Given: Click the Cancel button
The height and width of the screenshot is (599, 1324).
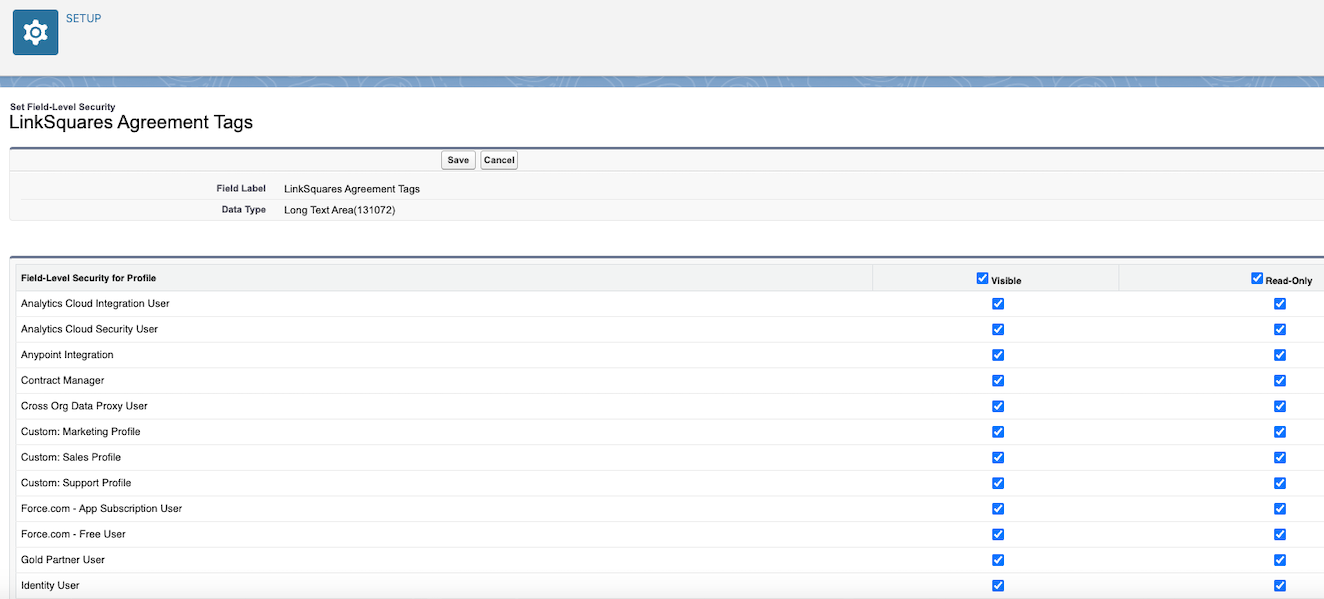Looking at the screenshot, I should click(x=499, y=160).
